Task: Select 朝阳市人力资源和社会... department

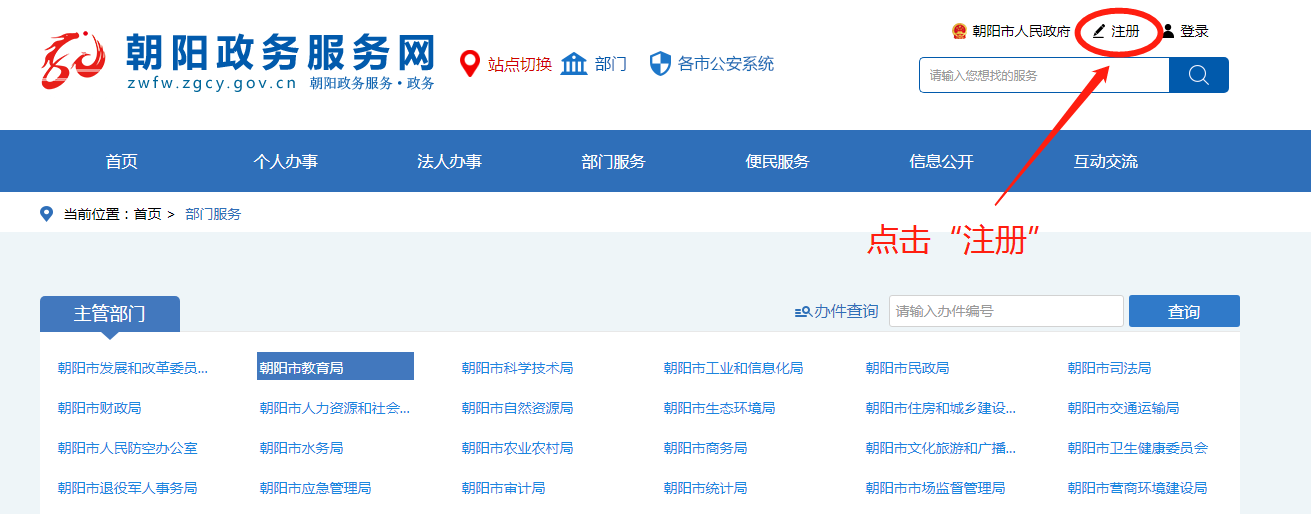Action: [335, 408]
